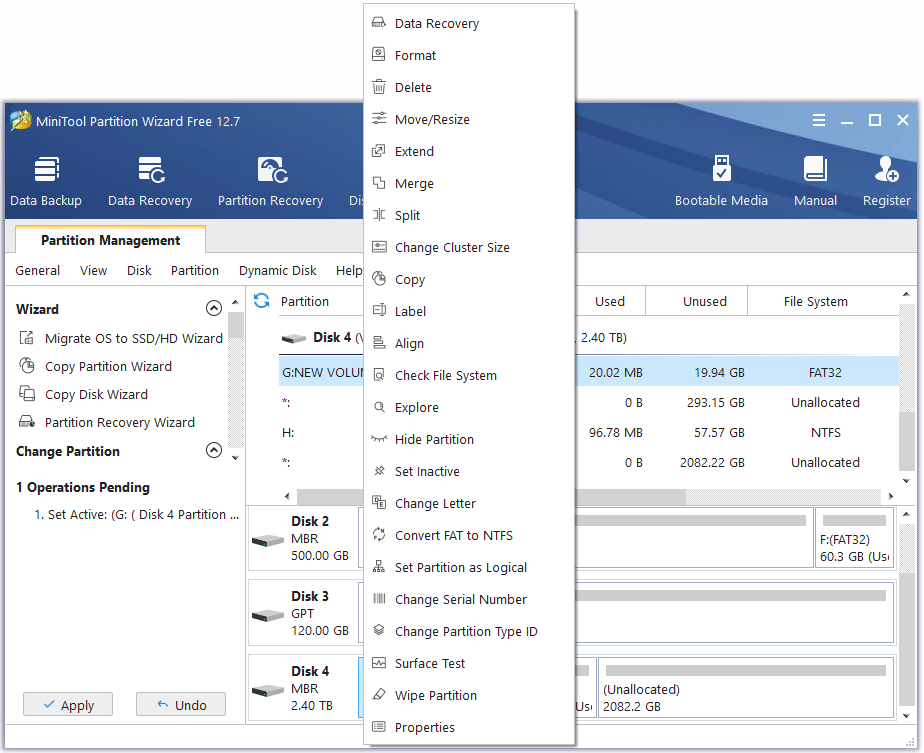
Task: Click the Merge icon in context menu
Action: click(379, 183)
